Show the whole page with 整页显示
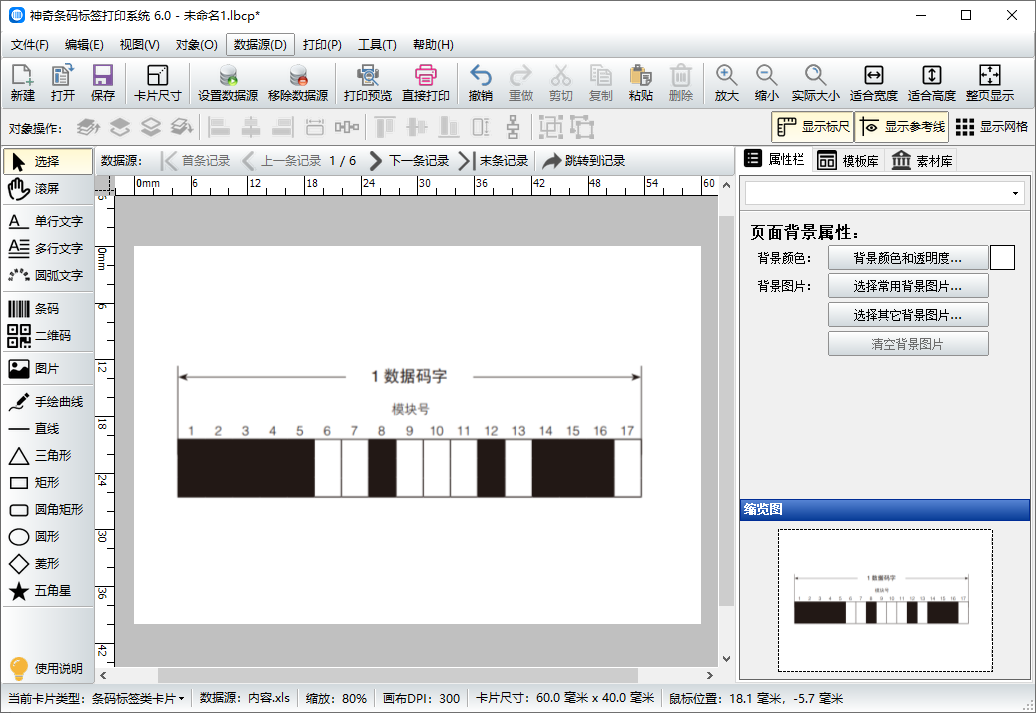 [990, 83]
